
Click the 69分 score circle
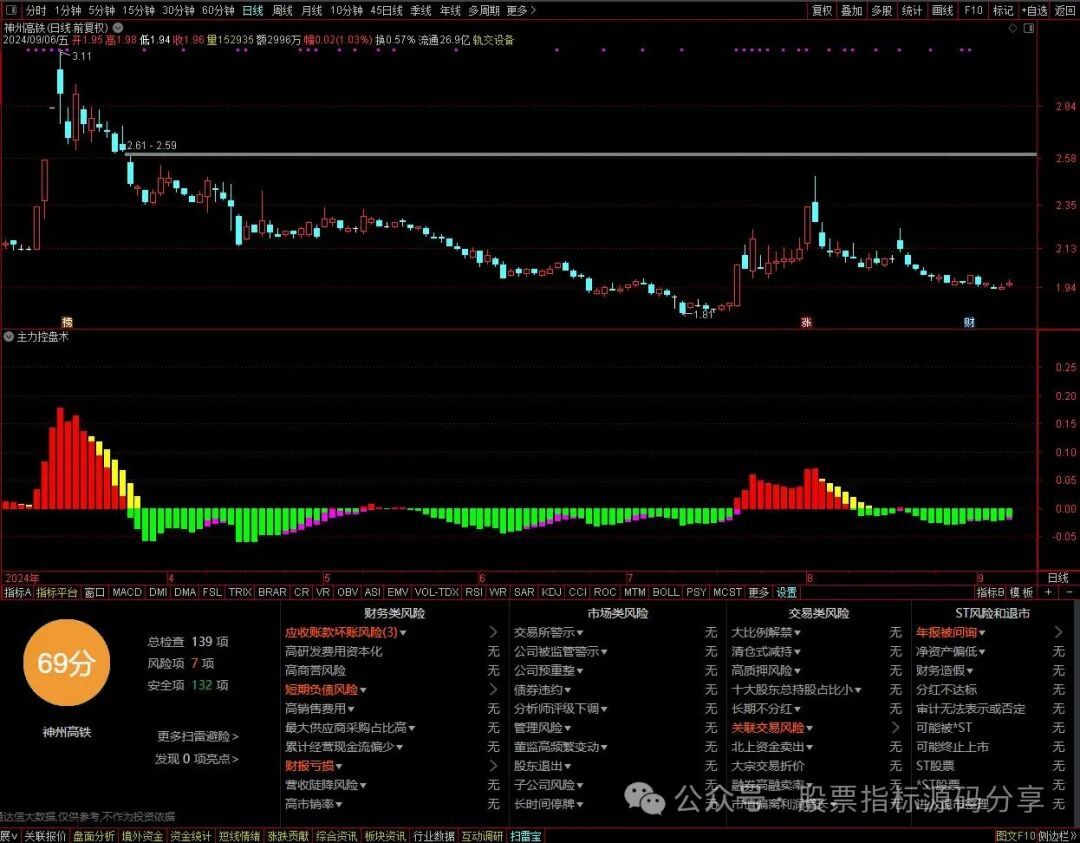pos(66,663)
